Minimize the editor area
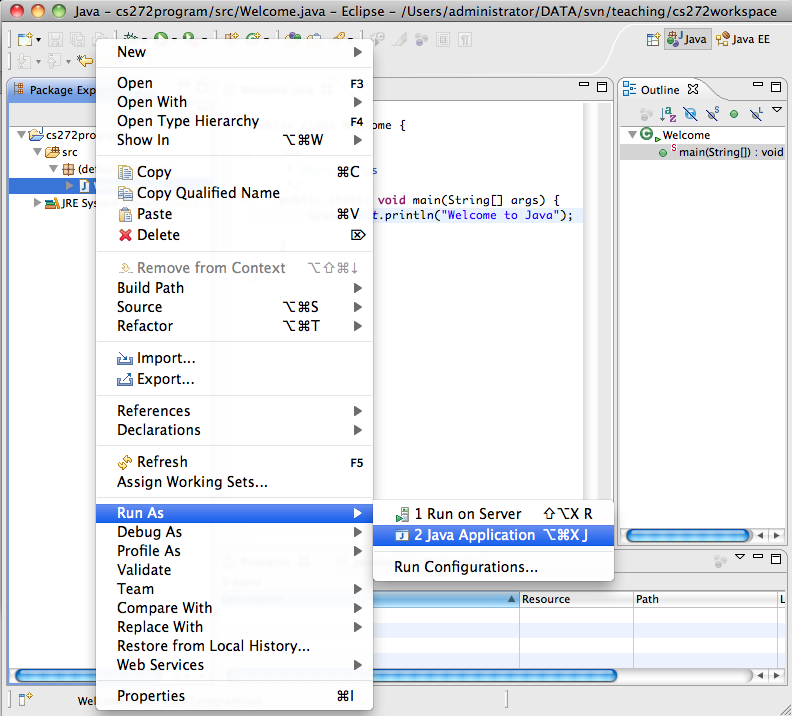 tap(584, 85)
